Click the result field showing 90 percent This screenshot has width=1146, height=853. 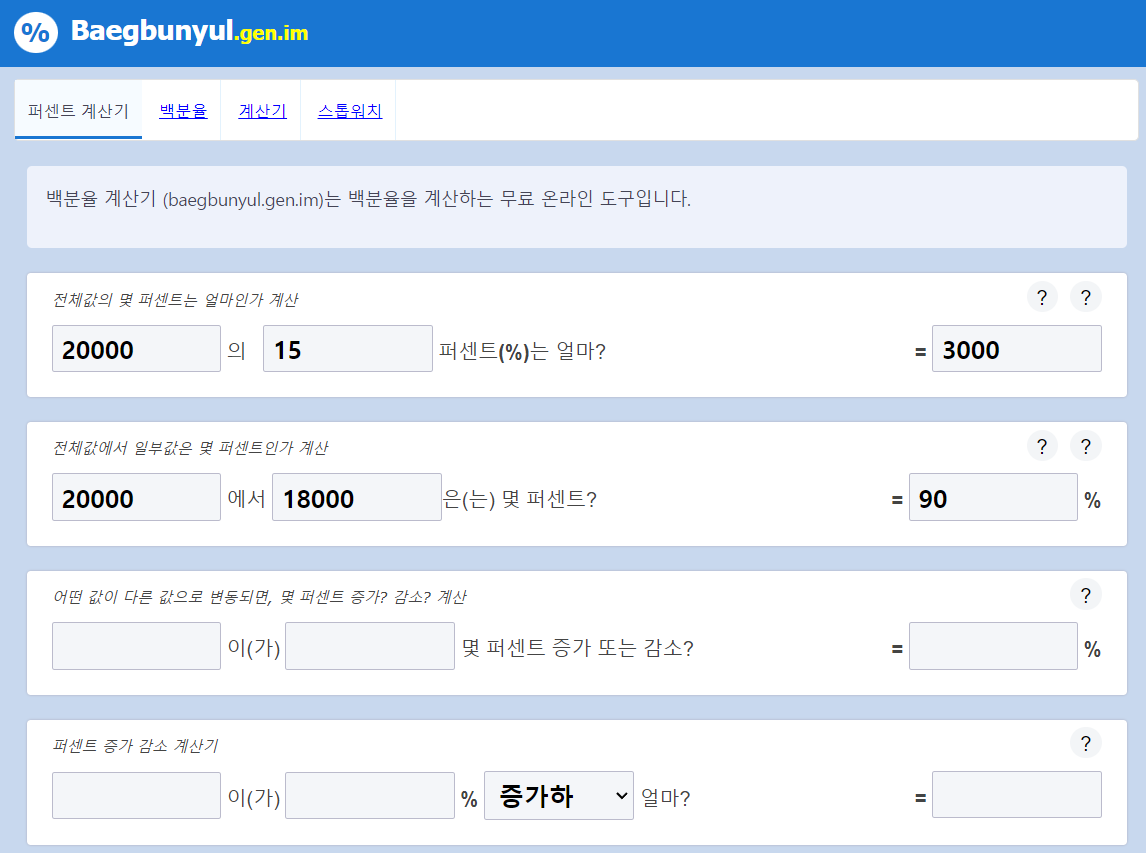[993, 497]
